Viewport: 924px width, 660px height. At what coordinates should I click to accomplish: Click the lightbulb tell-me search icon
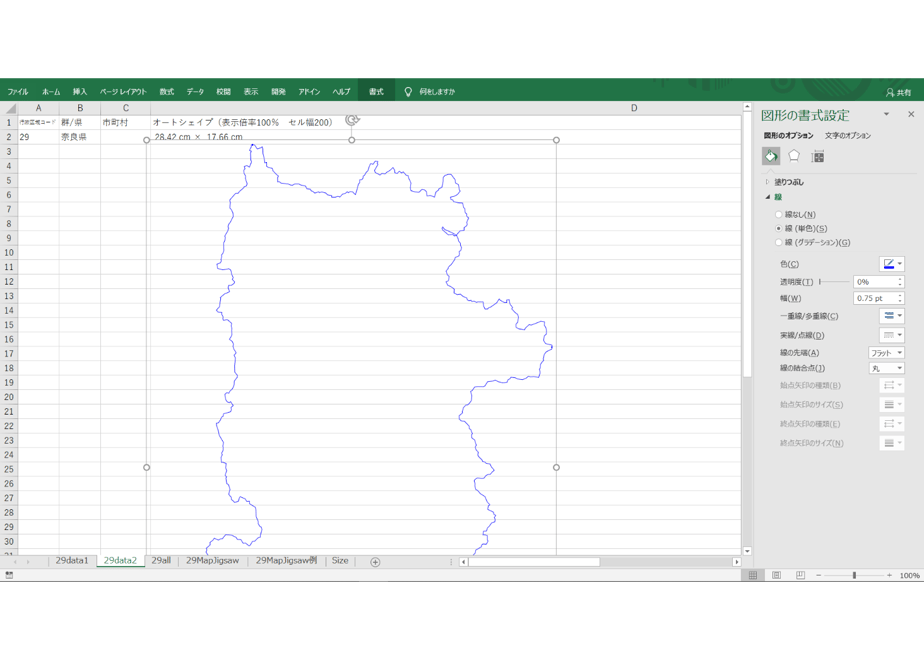(x=408, y=91)
